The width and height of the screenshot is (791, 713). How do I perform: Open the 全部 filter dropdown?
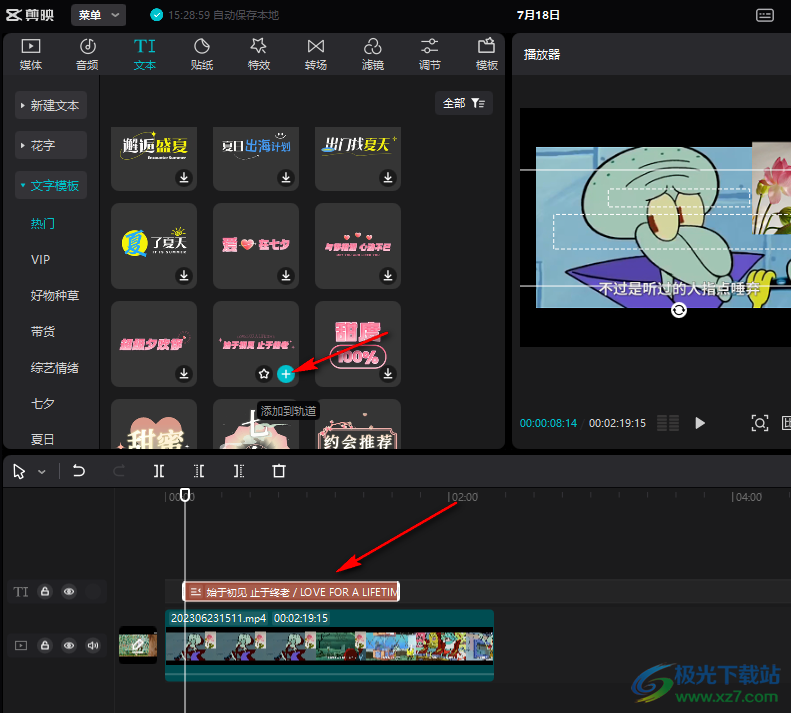(464, 103)
